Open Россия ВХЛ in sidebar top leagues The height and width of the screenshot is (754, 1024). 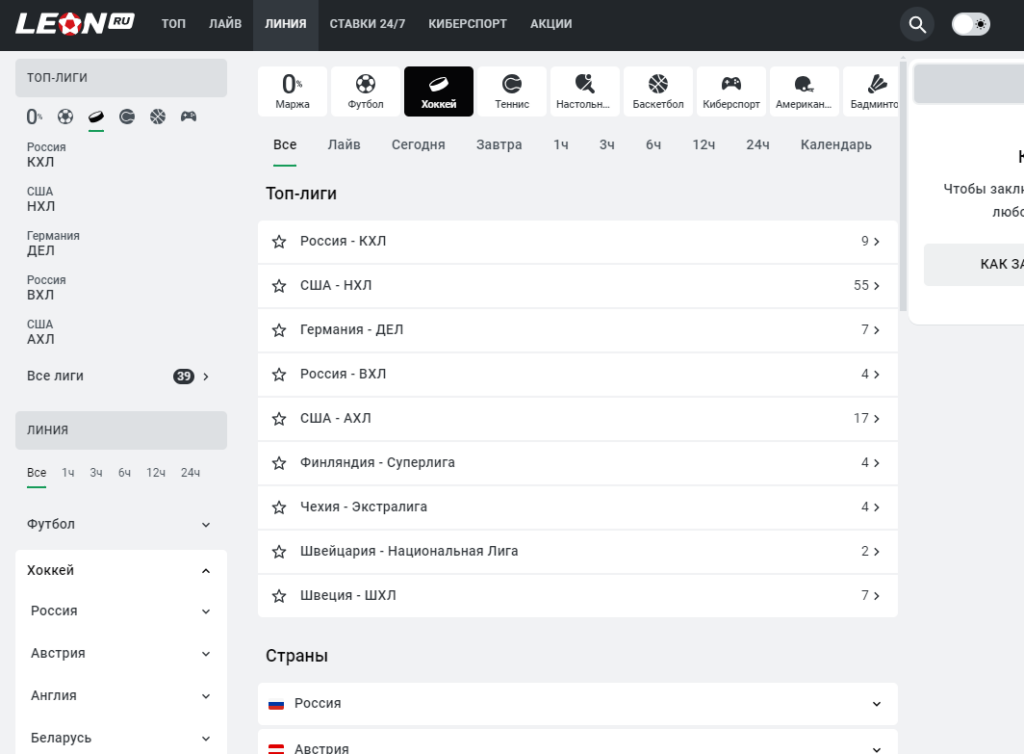47,288
